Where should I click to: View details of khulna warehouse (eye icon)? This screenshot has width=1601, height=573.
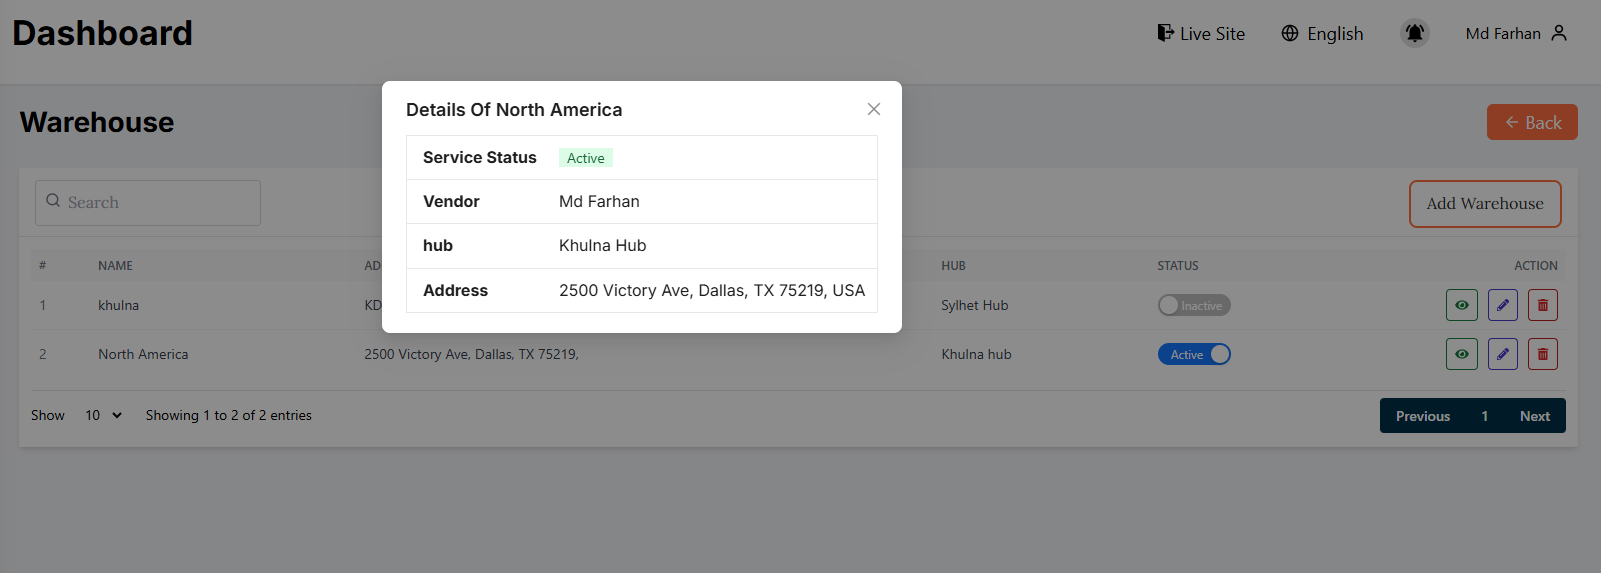point(1461,305)
